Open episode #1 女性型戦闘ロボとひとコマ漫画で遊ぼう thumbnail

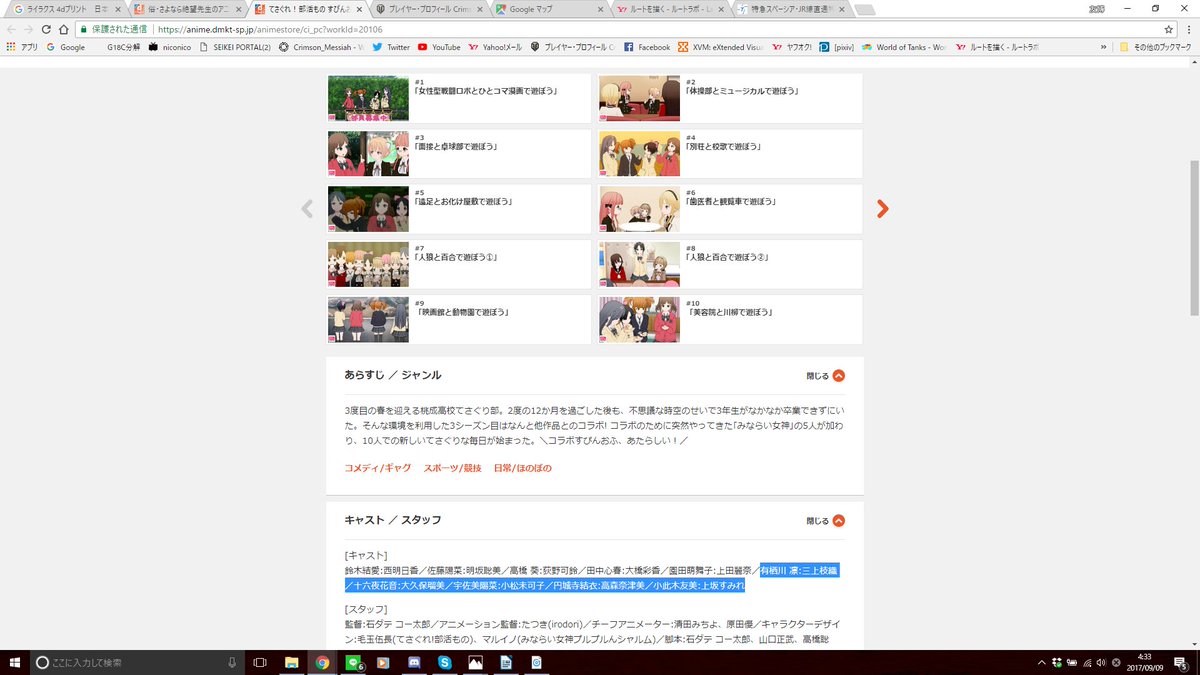coord(368,98)
